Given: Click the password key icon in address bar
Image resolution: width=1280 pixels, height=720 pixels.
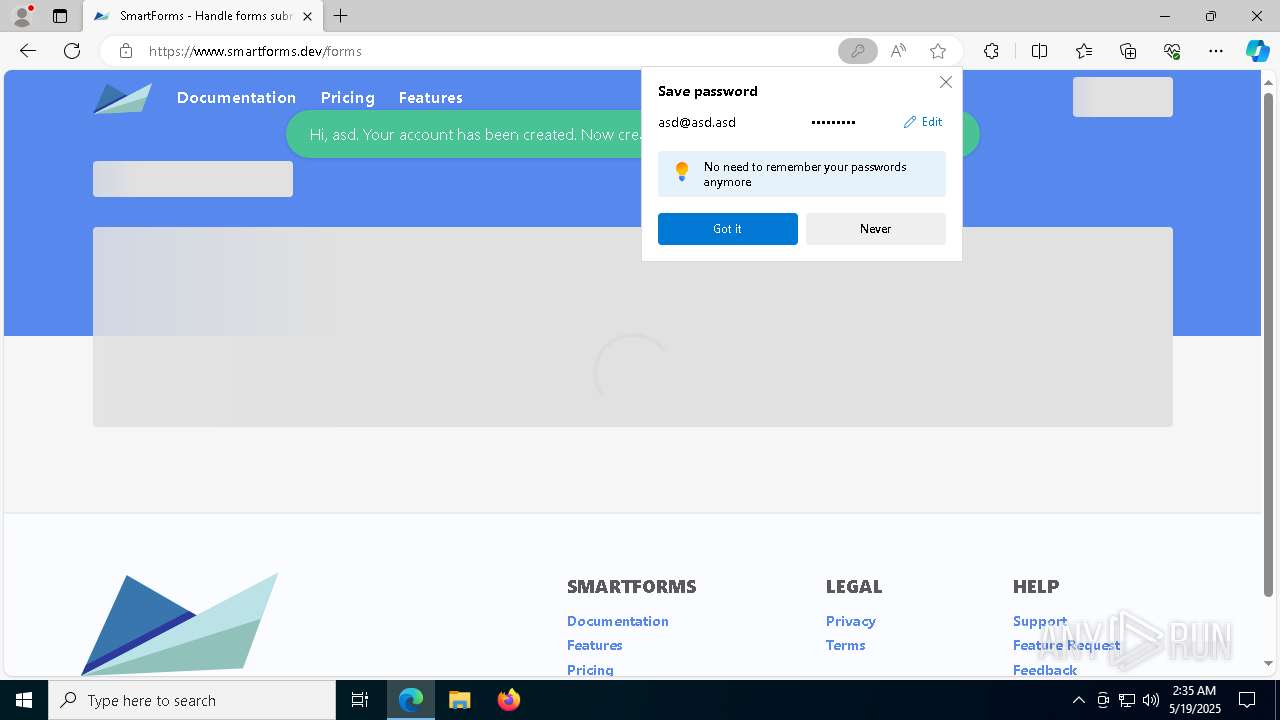Looking at the screenshot, I should click(857, 51).
